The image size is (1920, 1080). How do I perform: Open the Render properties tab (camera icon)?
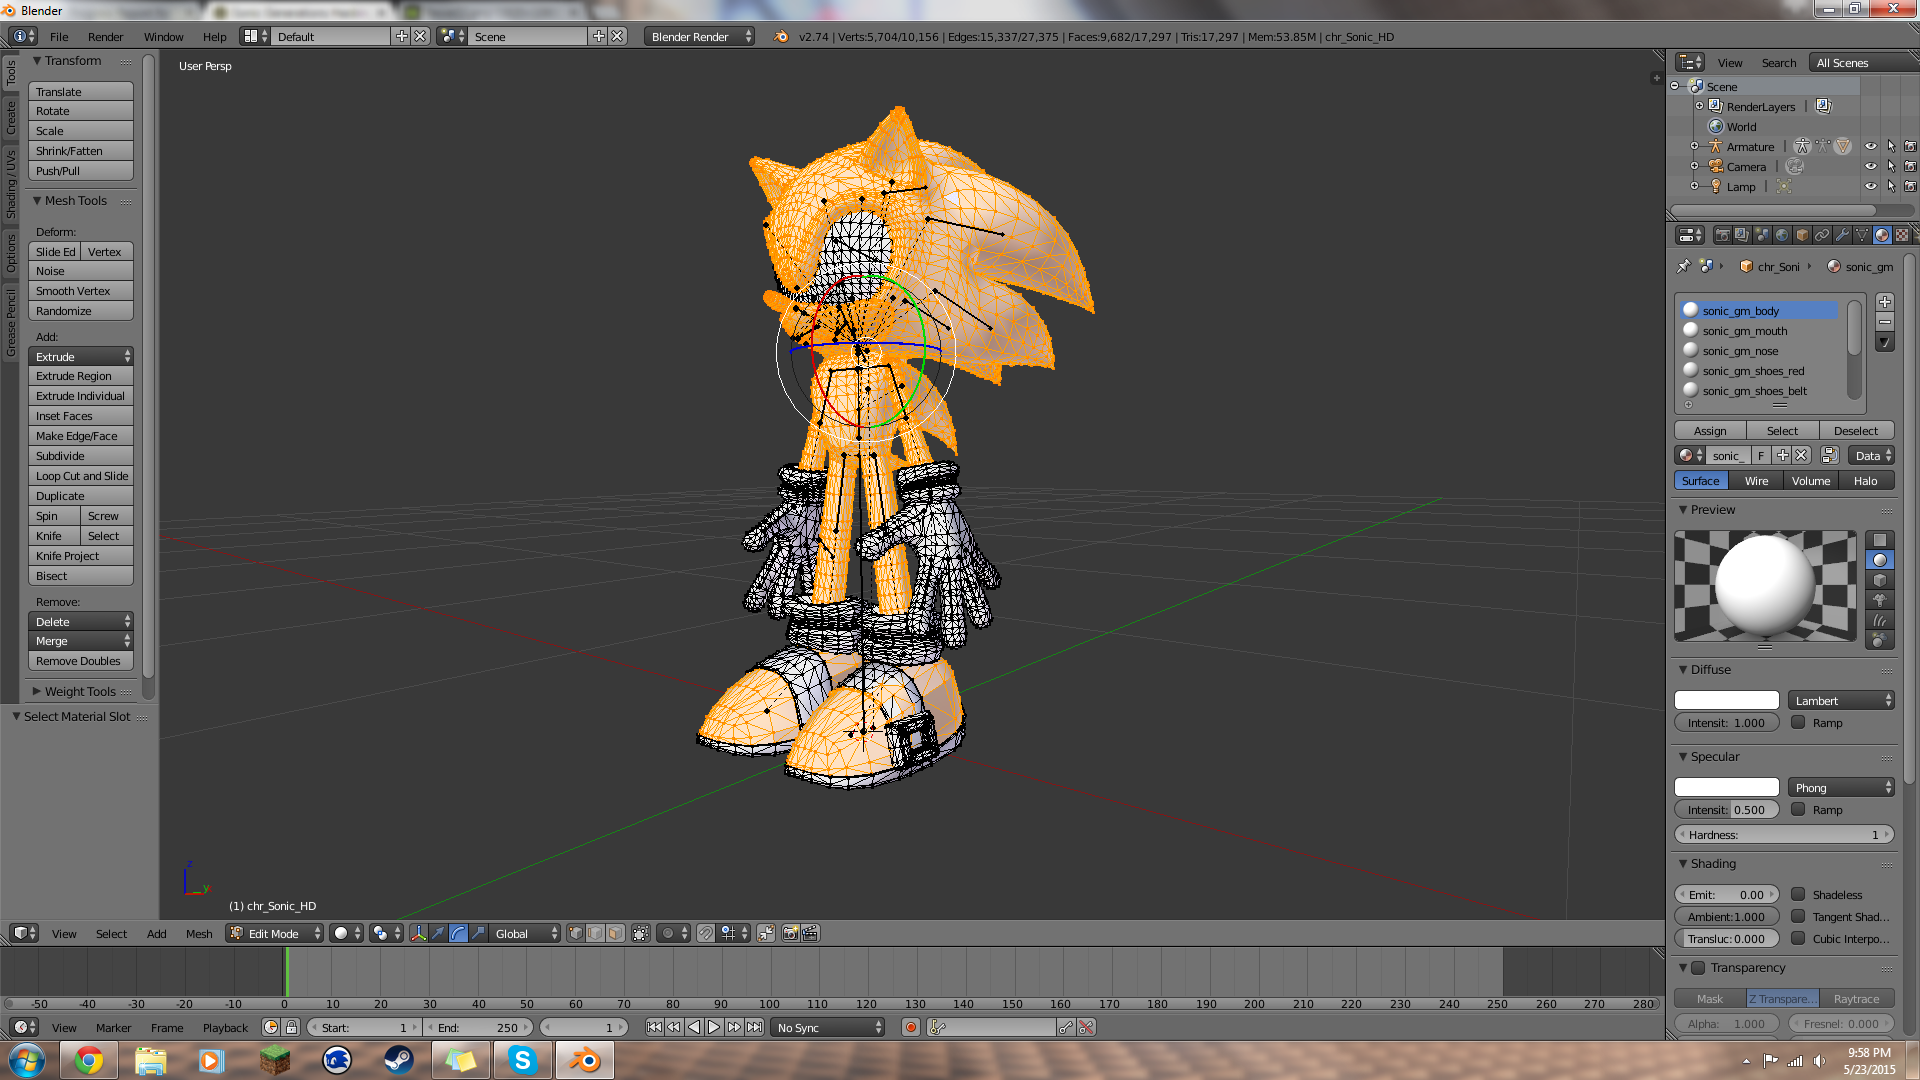pos(1722,235)
